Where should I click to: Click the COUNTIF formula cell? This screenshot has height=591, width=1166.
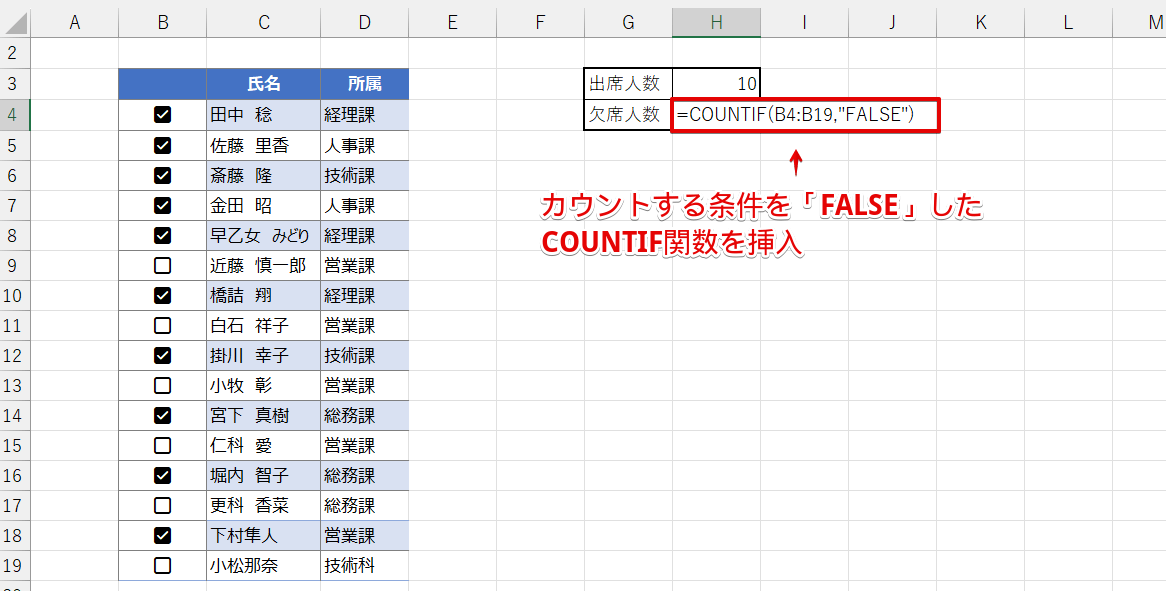click(805, 115)
